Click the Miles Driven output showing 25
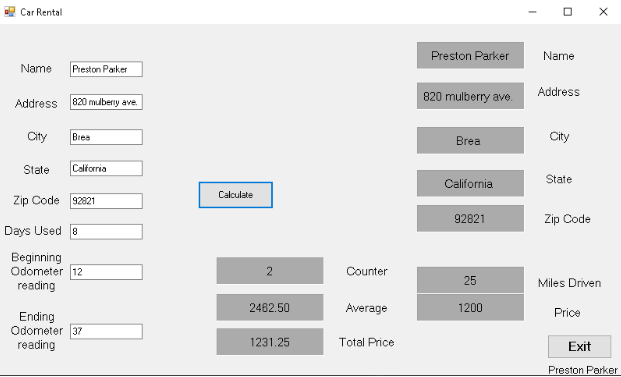621x377 pixels. [x=470, y=280]
